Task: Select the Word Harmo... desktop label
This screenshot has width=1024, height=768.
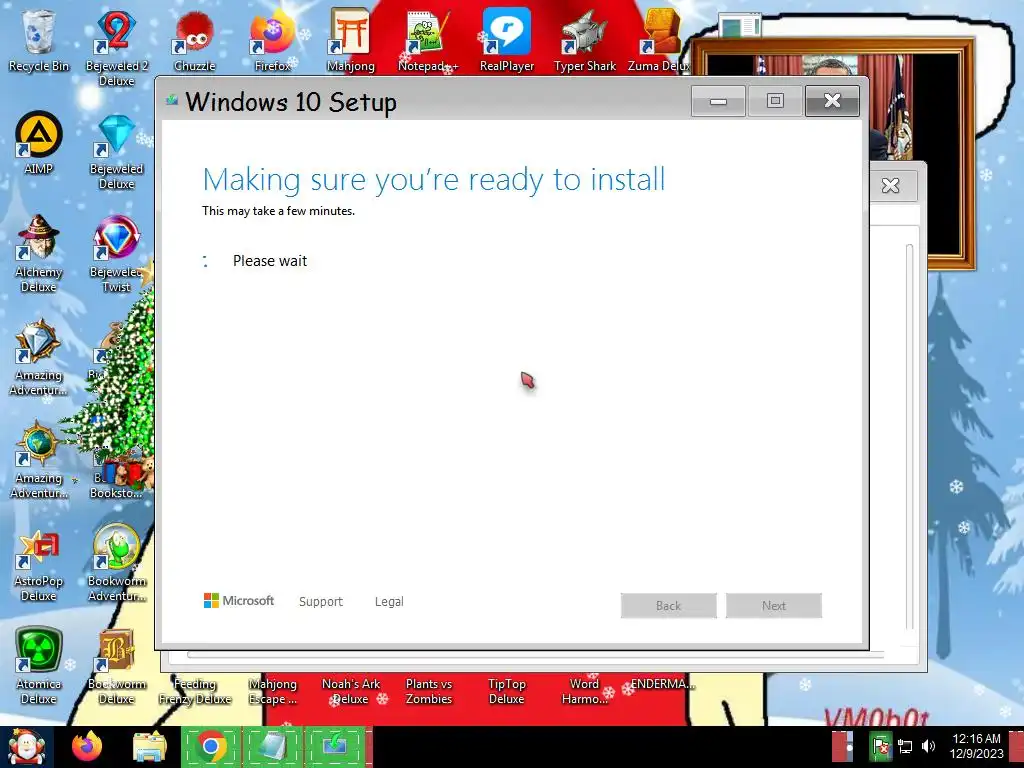Action: (584, 691)
